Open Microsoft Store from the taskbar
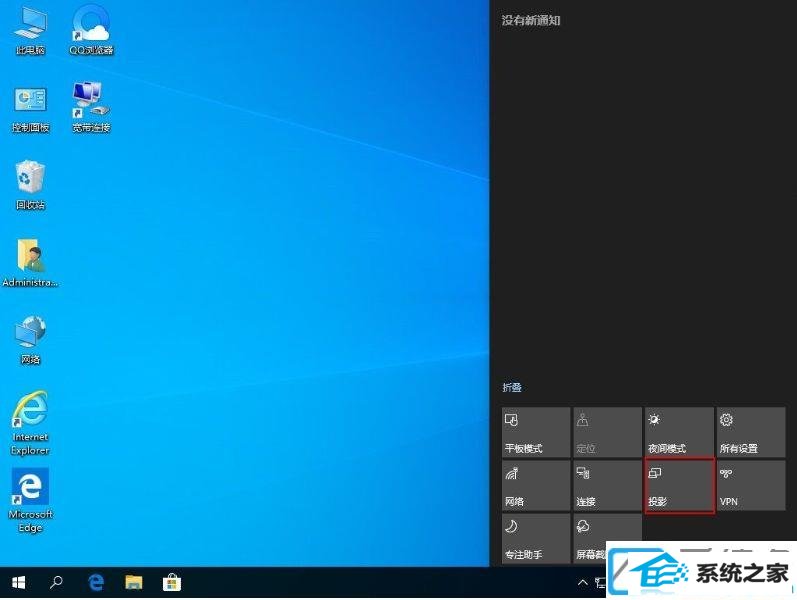Viewport: 797px width, 600px height. 172,583
